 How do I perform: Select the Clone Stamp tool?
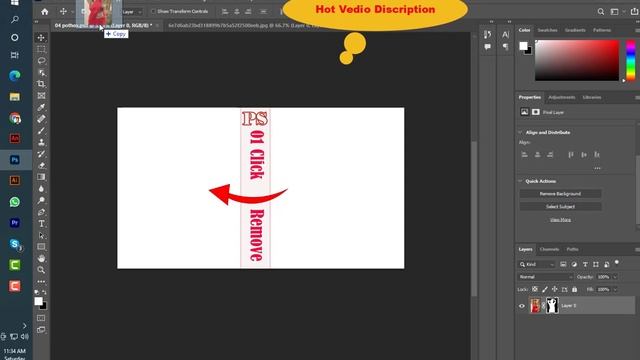[x=41, y=142]
